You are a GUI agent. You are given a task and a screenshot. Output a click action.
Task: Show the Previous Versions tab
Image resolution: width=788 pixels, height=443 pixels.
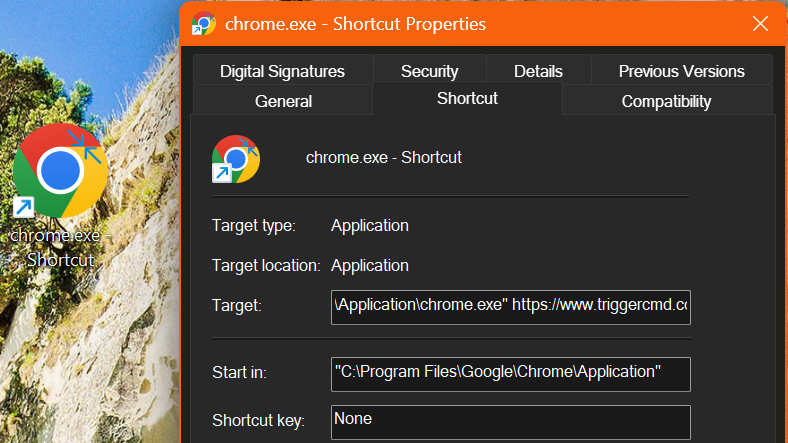point(681,71)
